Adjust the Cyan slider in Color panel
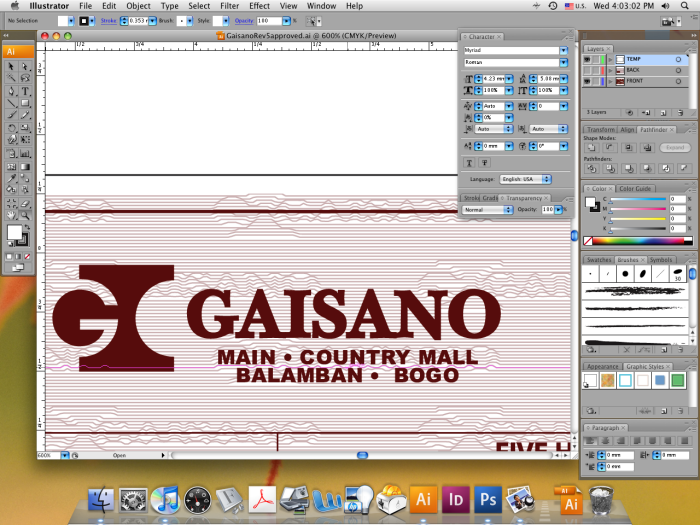700x525 pixels. [x=636, y=199]
